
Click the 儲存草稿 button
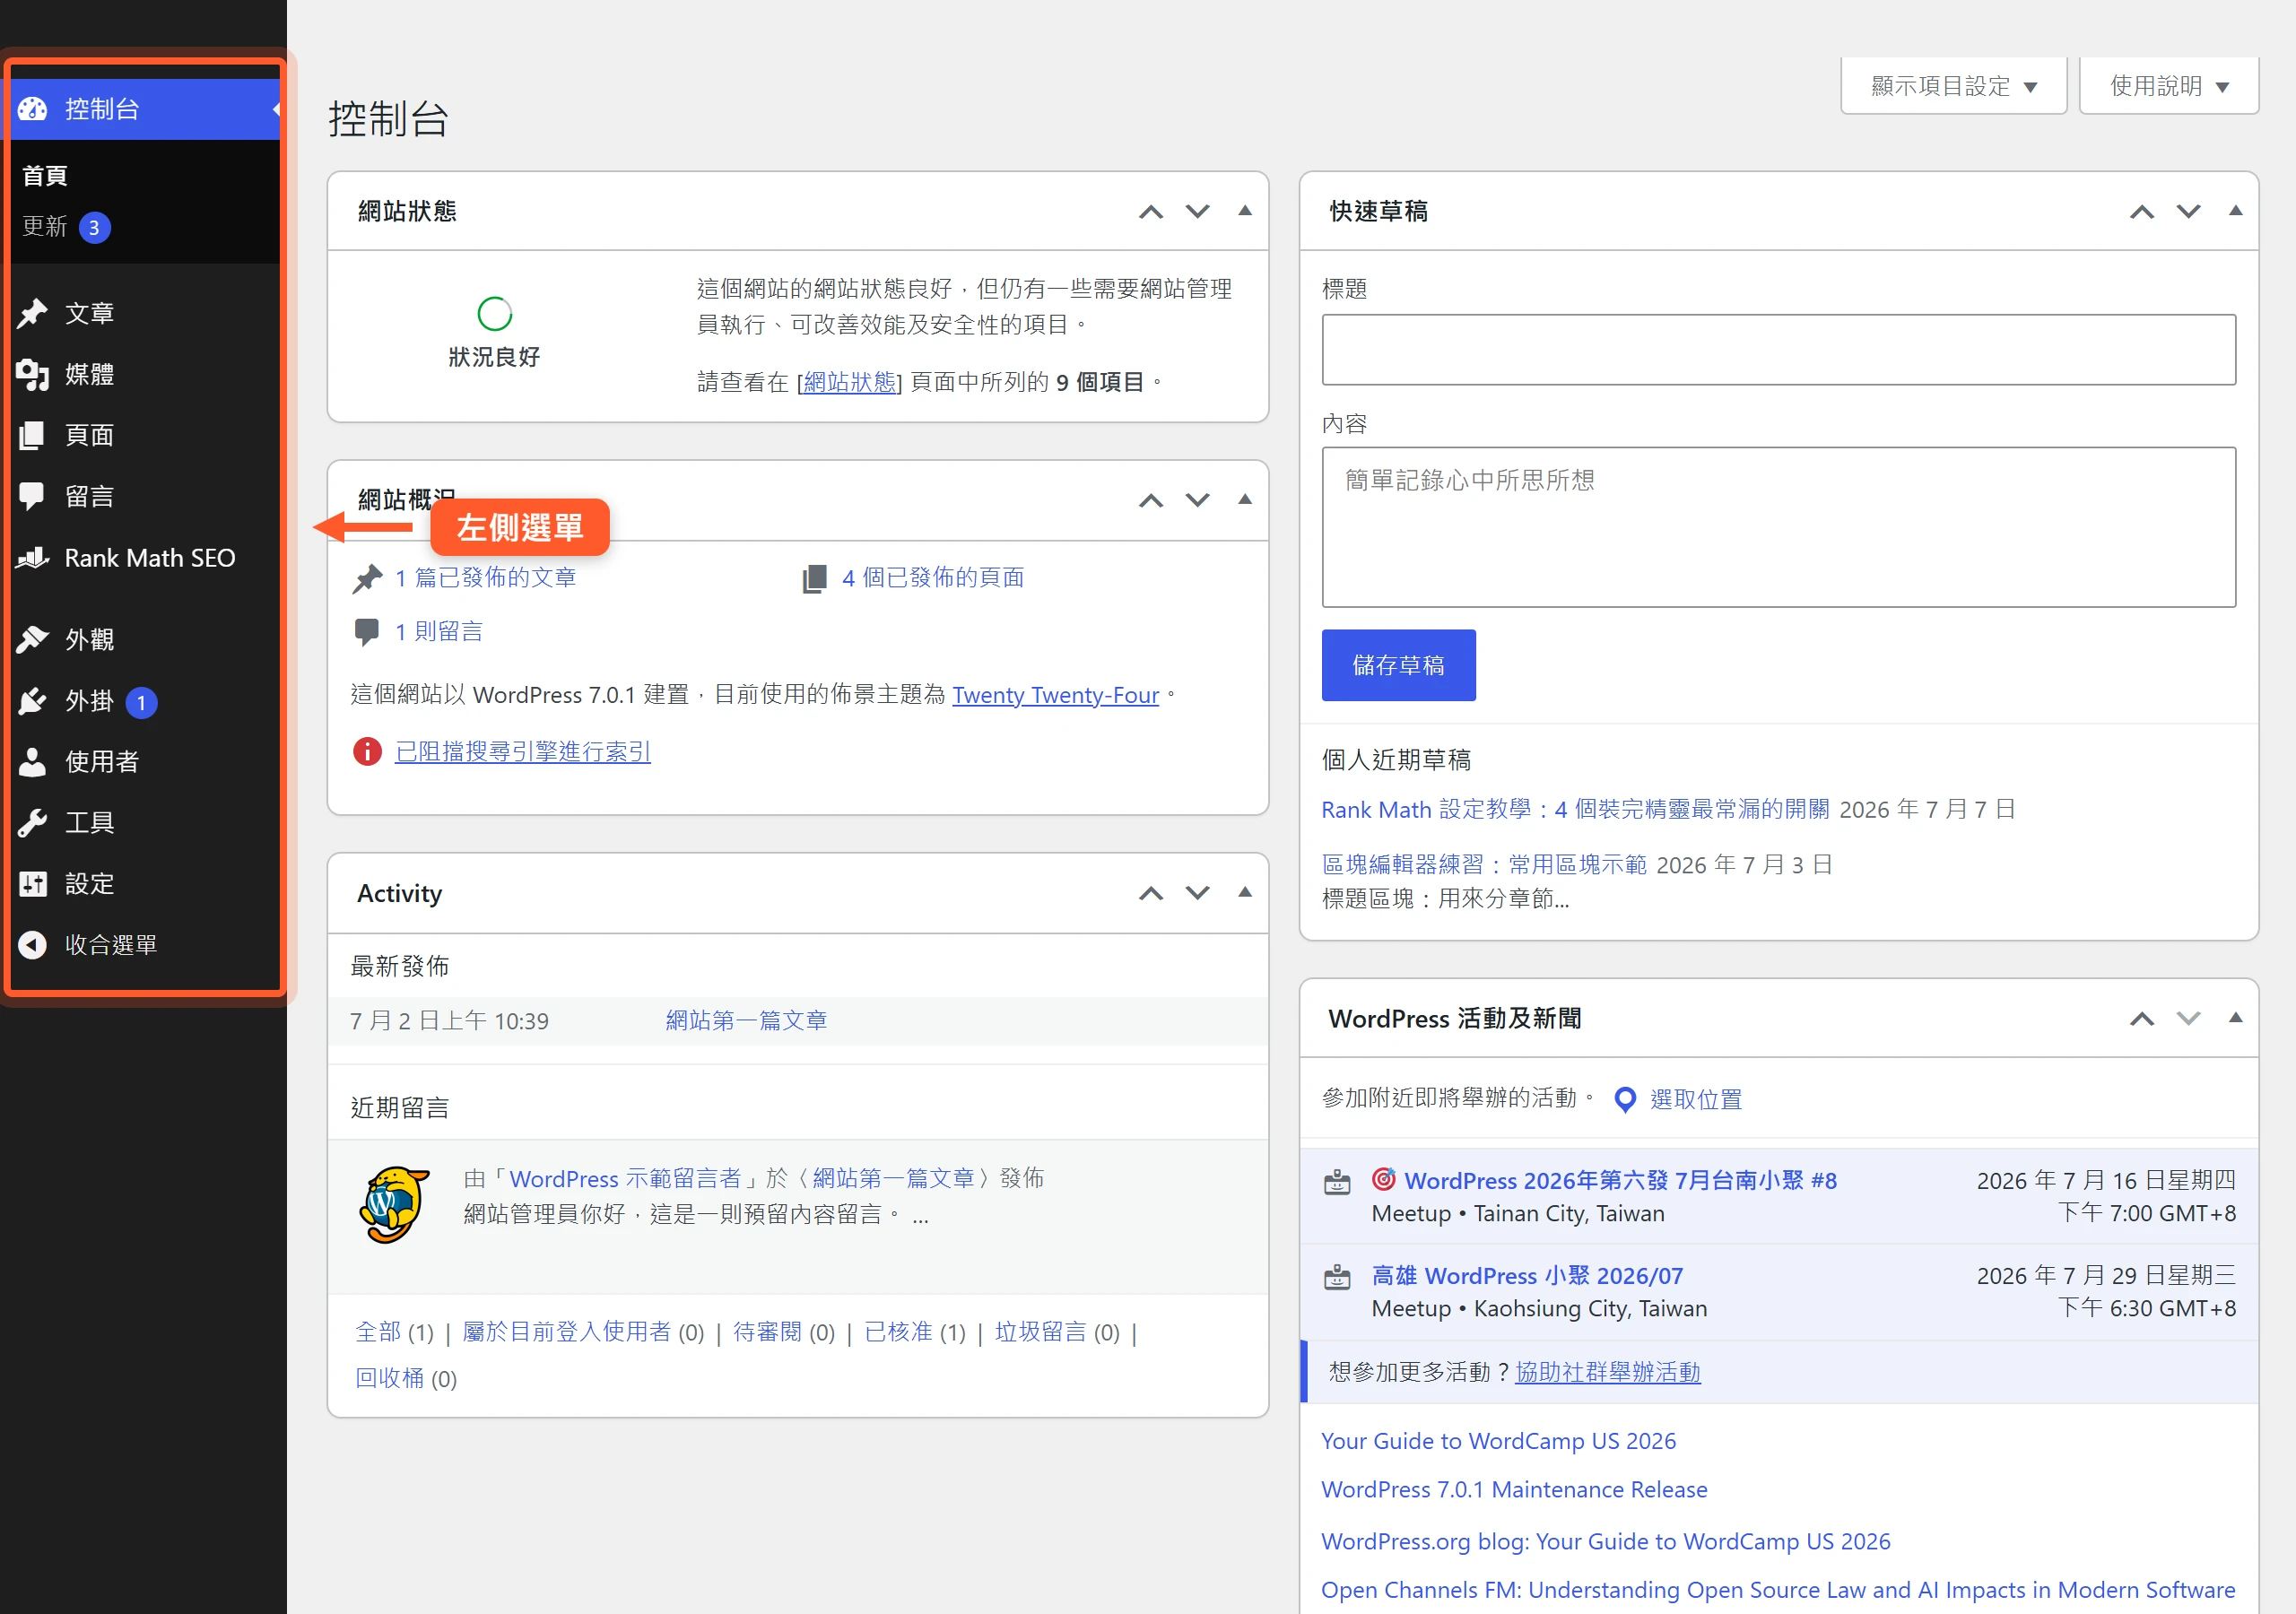tap(1398, 665)
